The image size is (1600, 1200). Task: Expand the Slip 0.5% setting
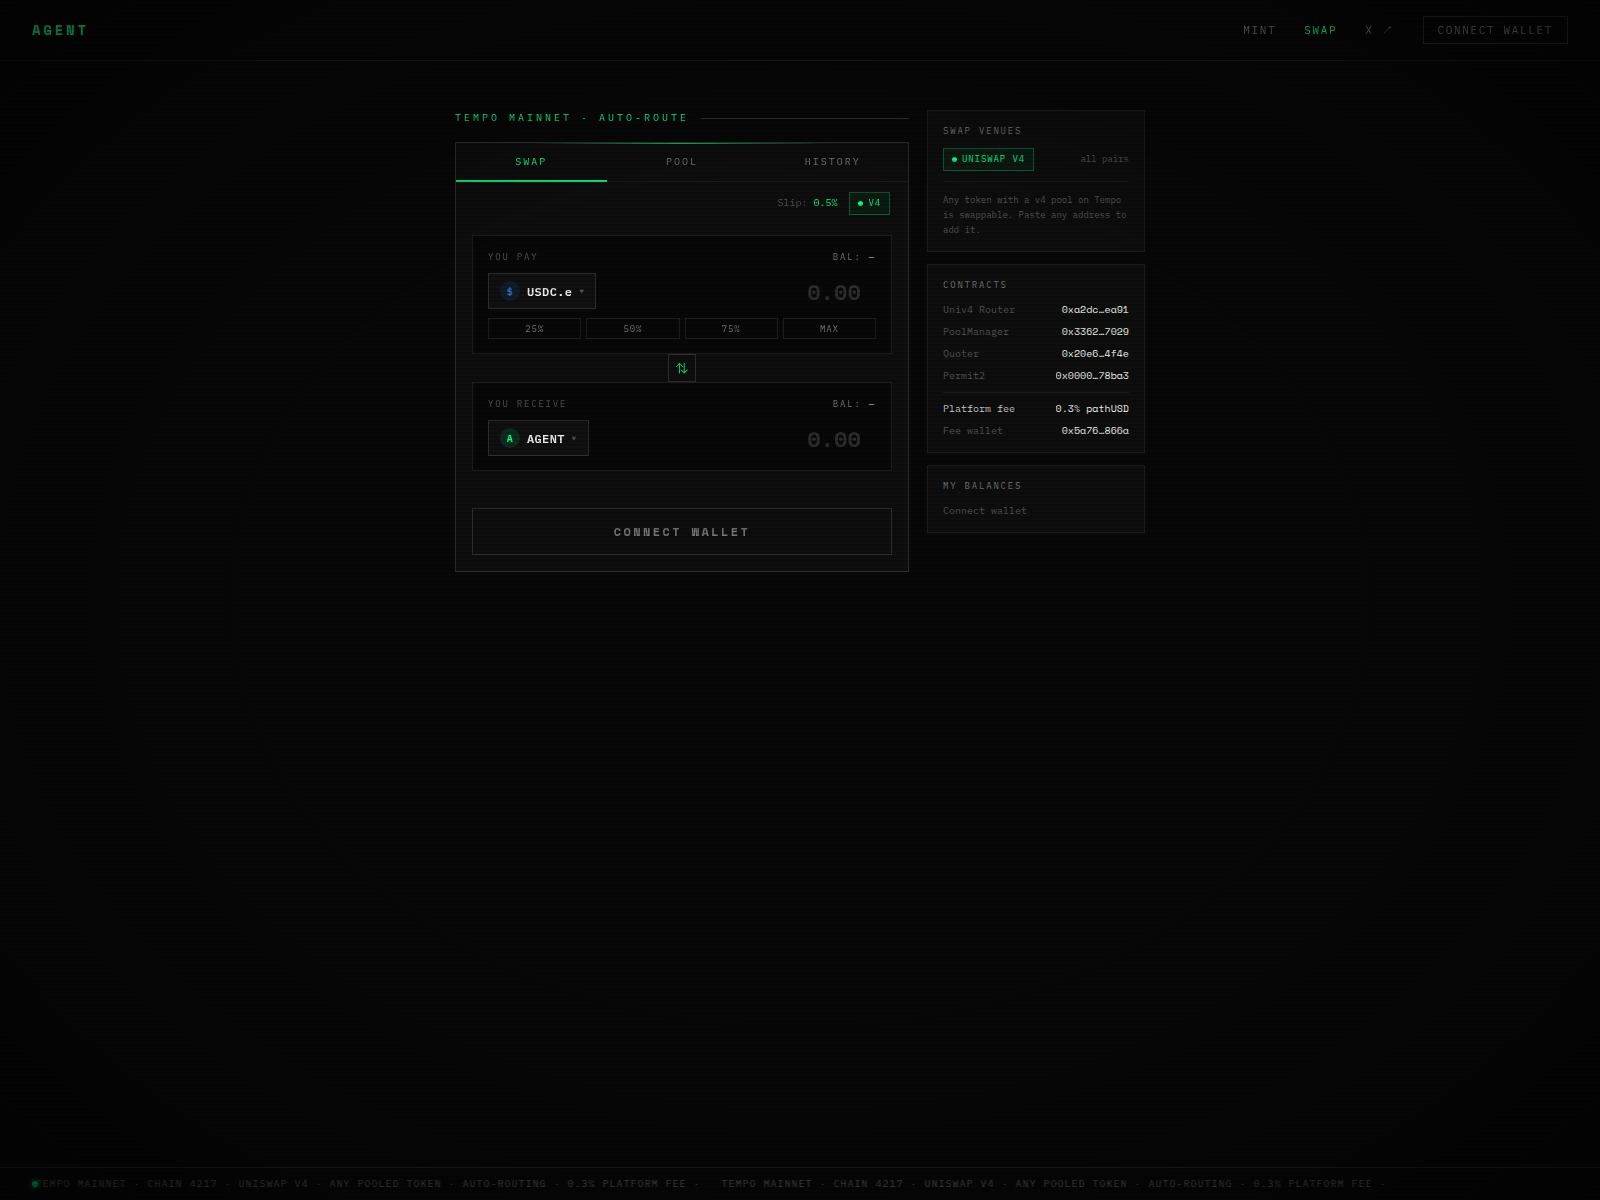click(x=808, y=203)
